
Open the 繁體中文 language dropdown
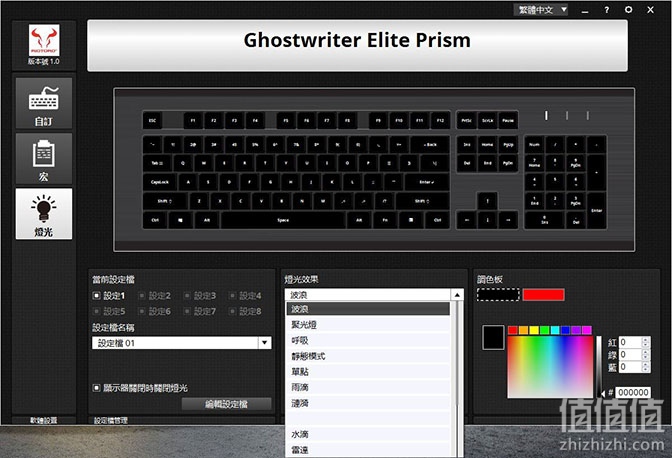(541, 10)
